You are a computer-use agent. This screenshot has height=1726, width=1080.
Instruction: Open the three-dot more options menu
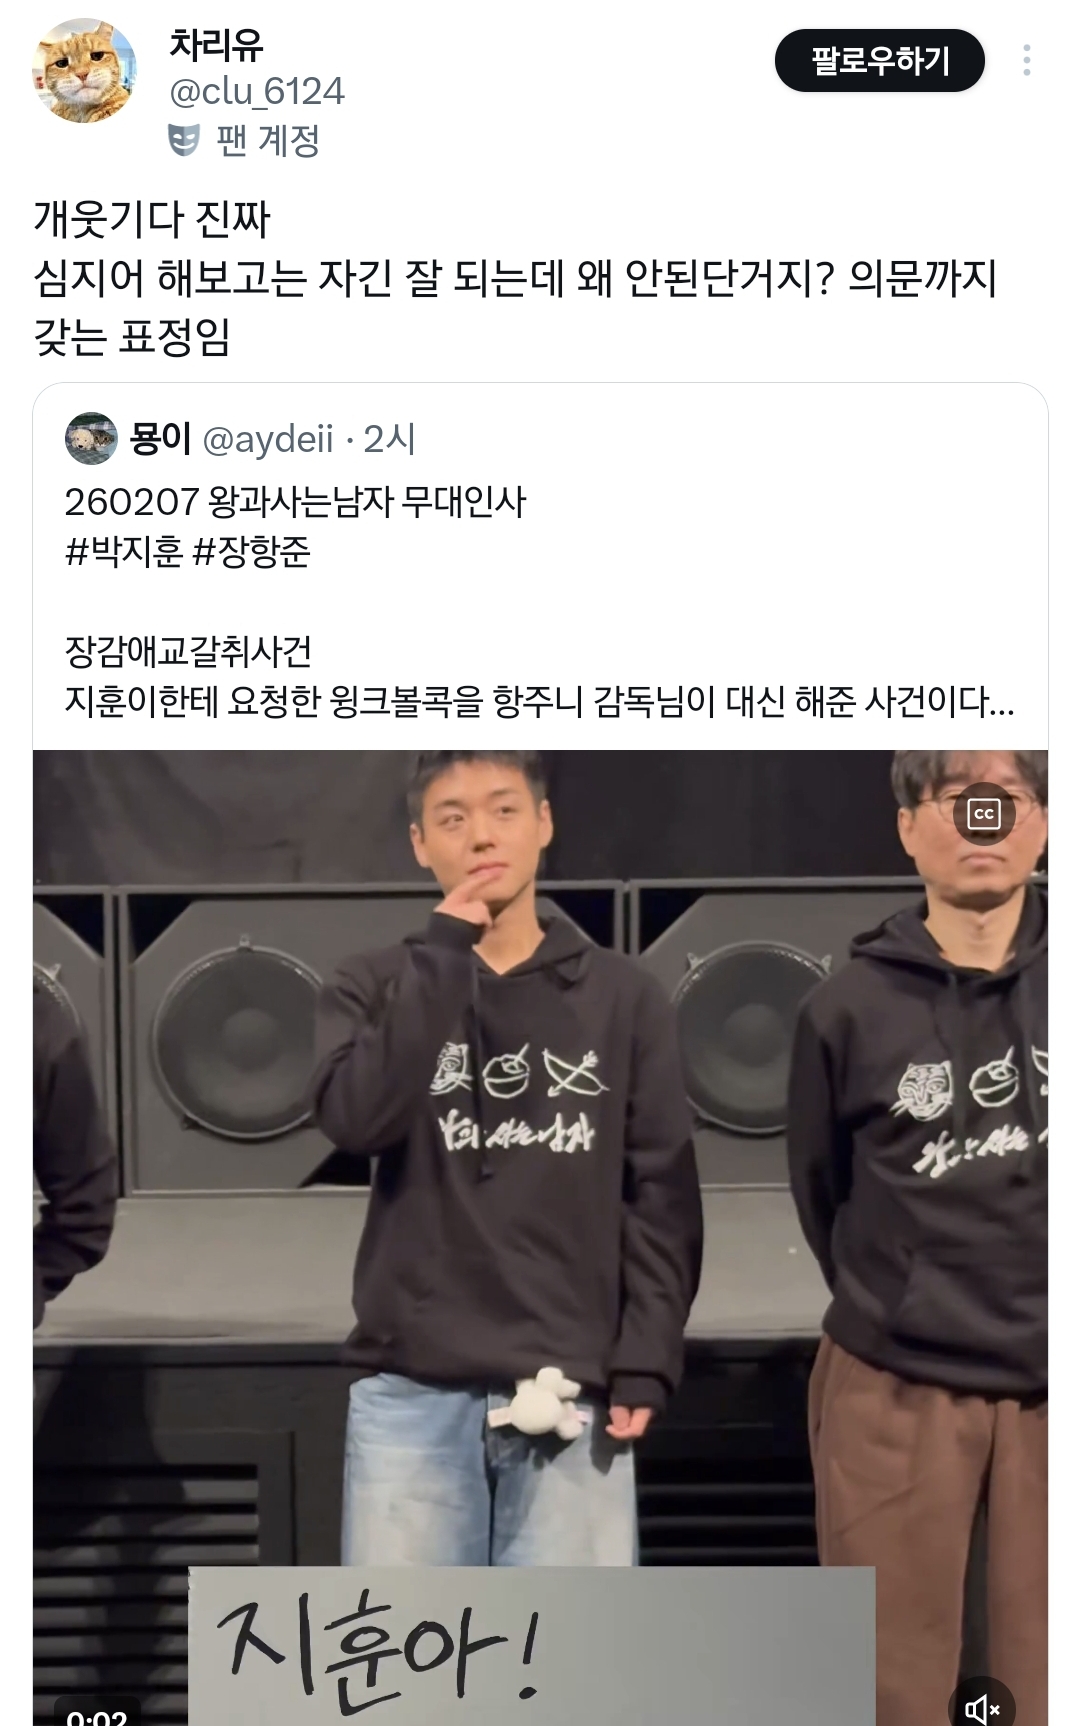coord(1027,61)
